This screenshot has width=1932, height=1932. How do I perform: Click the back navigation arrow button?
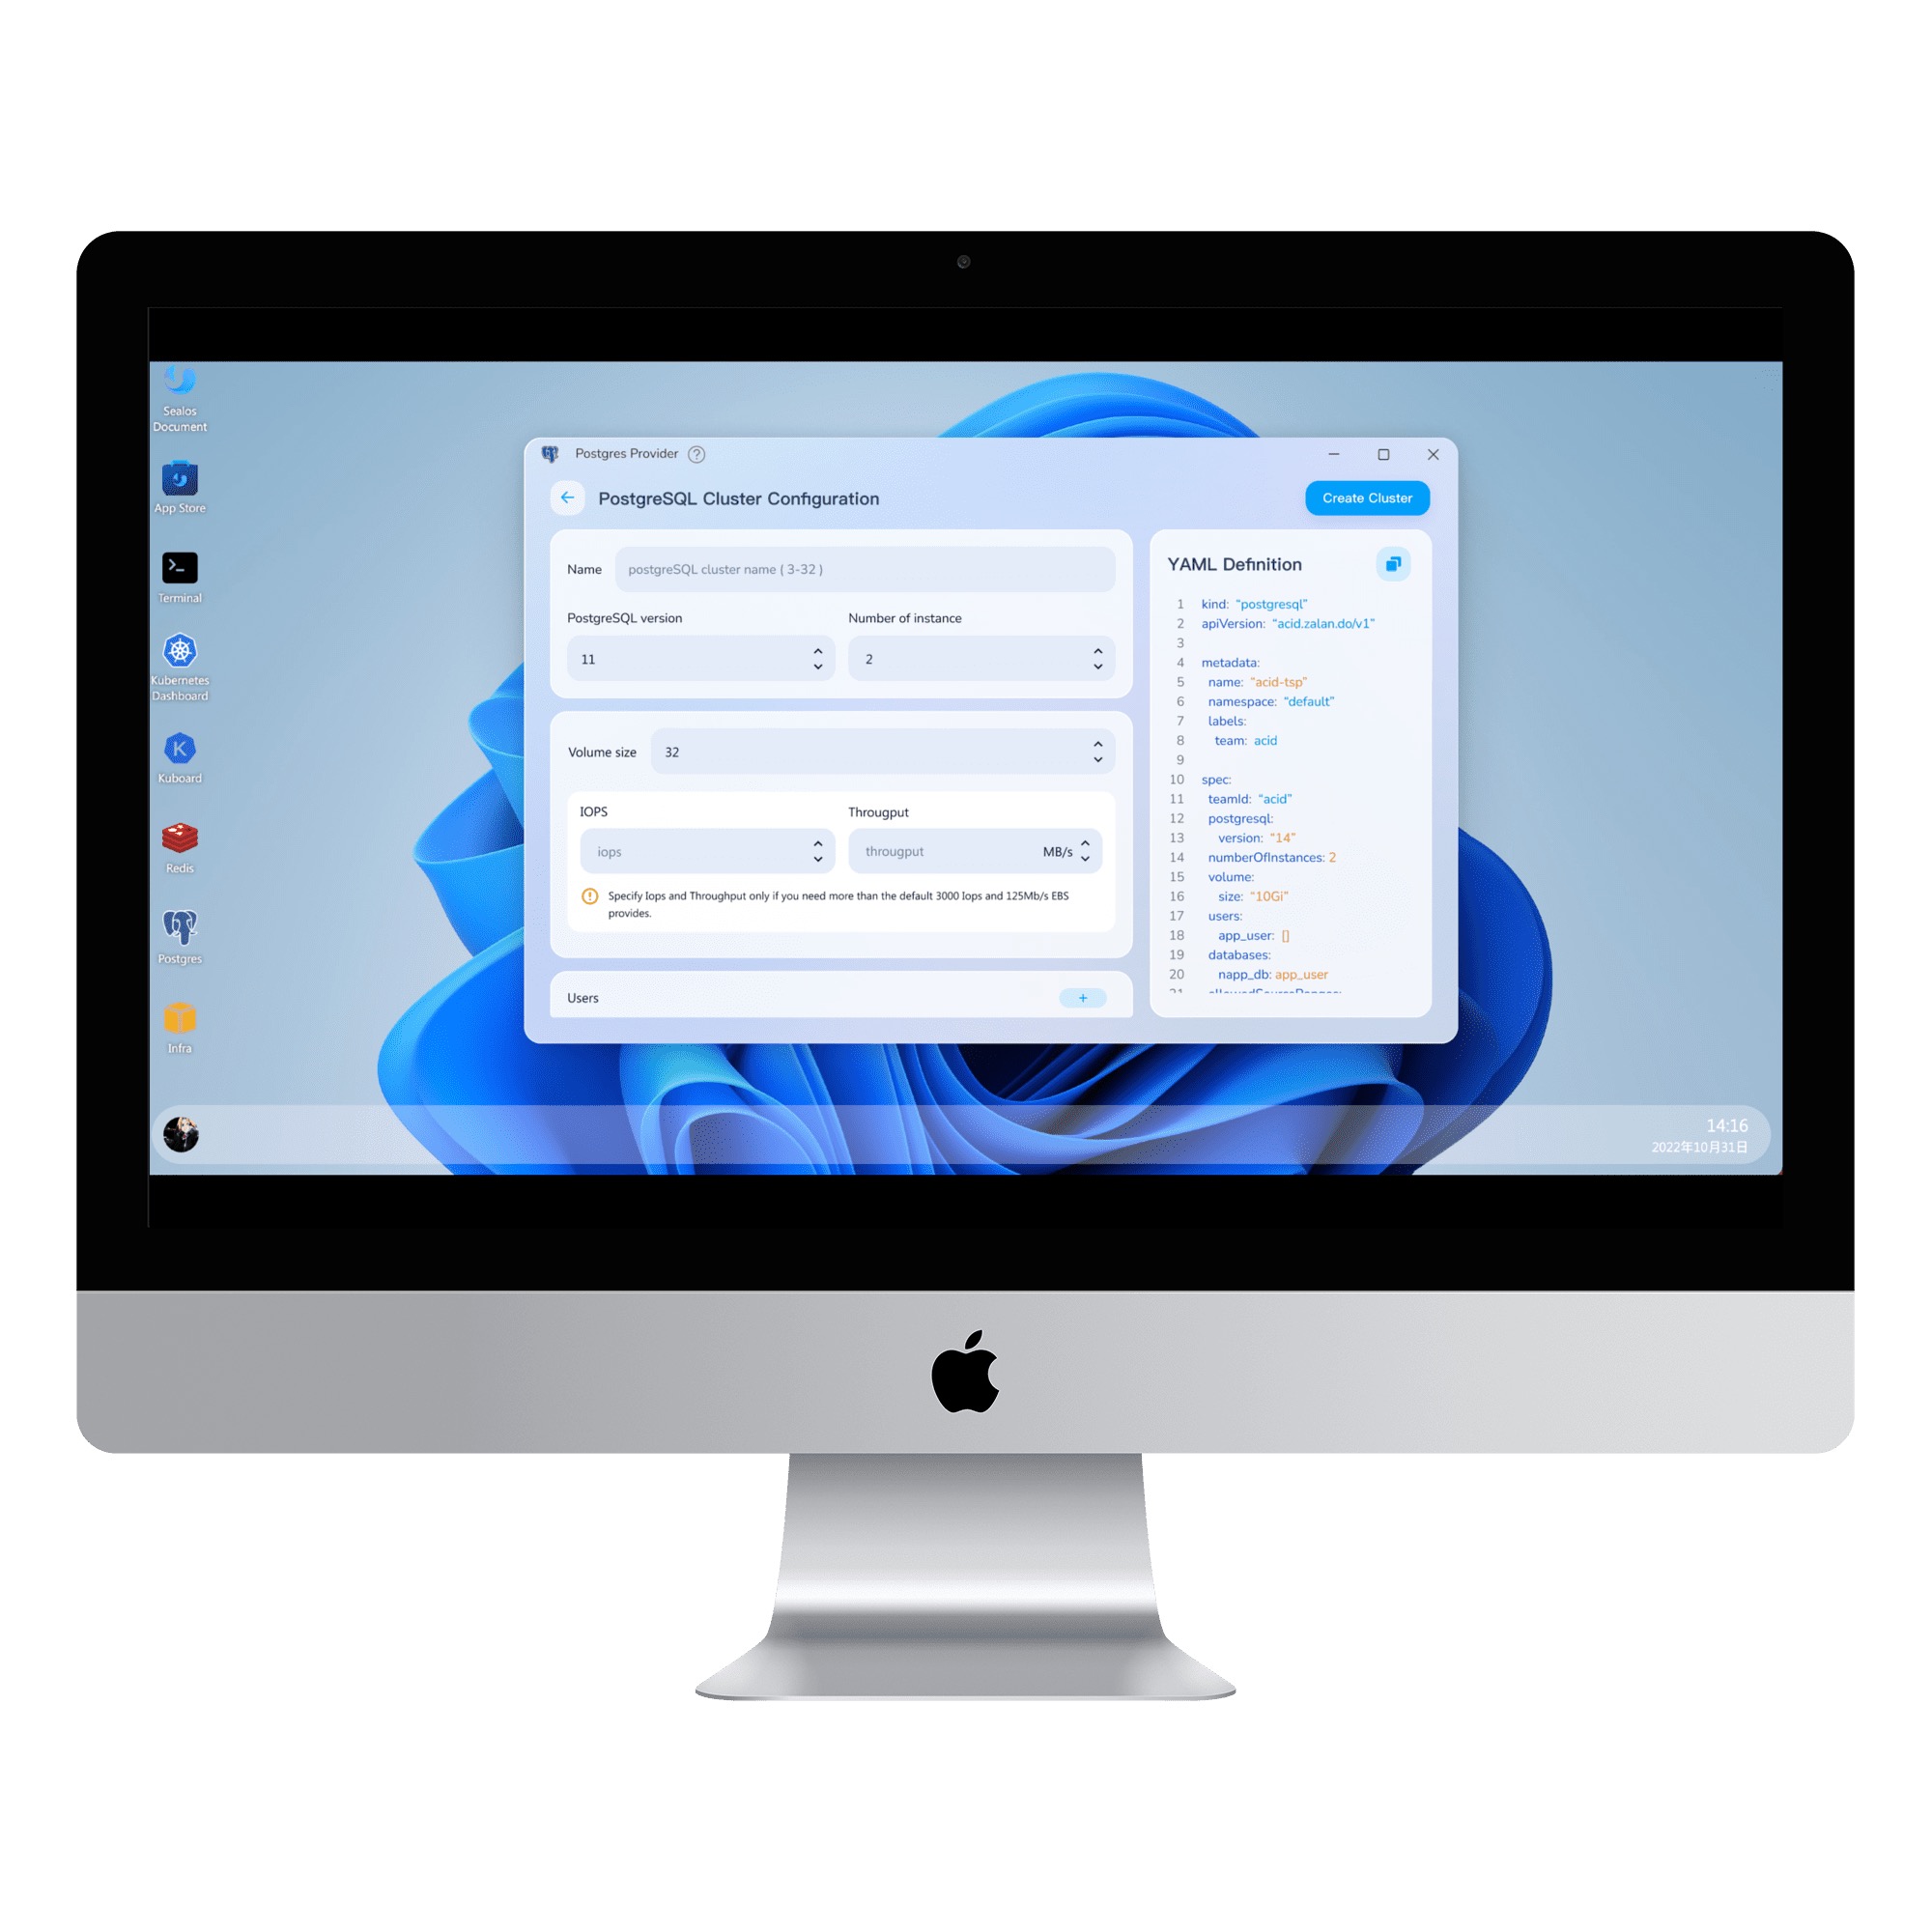tap(562, 497)
